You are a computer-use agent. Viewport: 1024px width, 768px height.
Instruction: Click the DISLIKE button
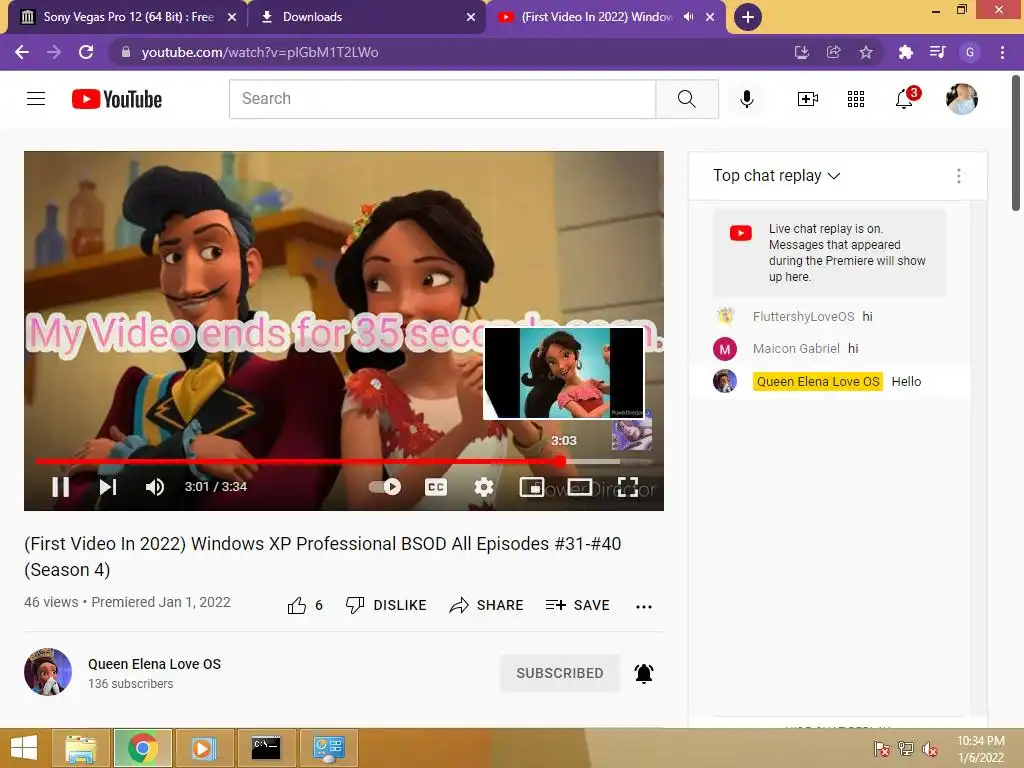click(386, 605)
